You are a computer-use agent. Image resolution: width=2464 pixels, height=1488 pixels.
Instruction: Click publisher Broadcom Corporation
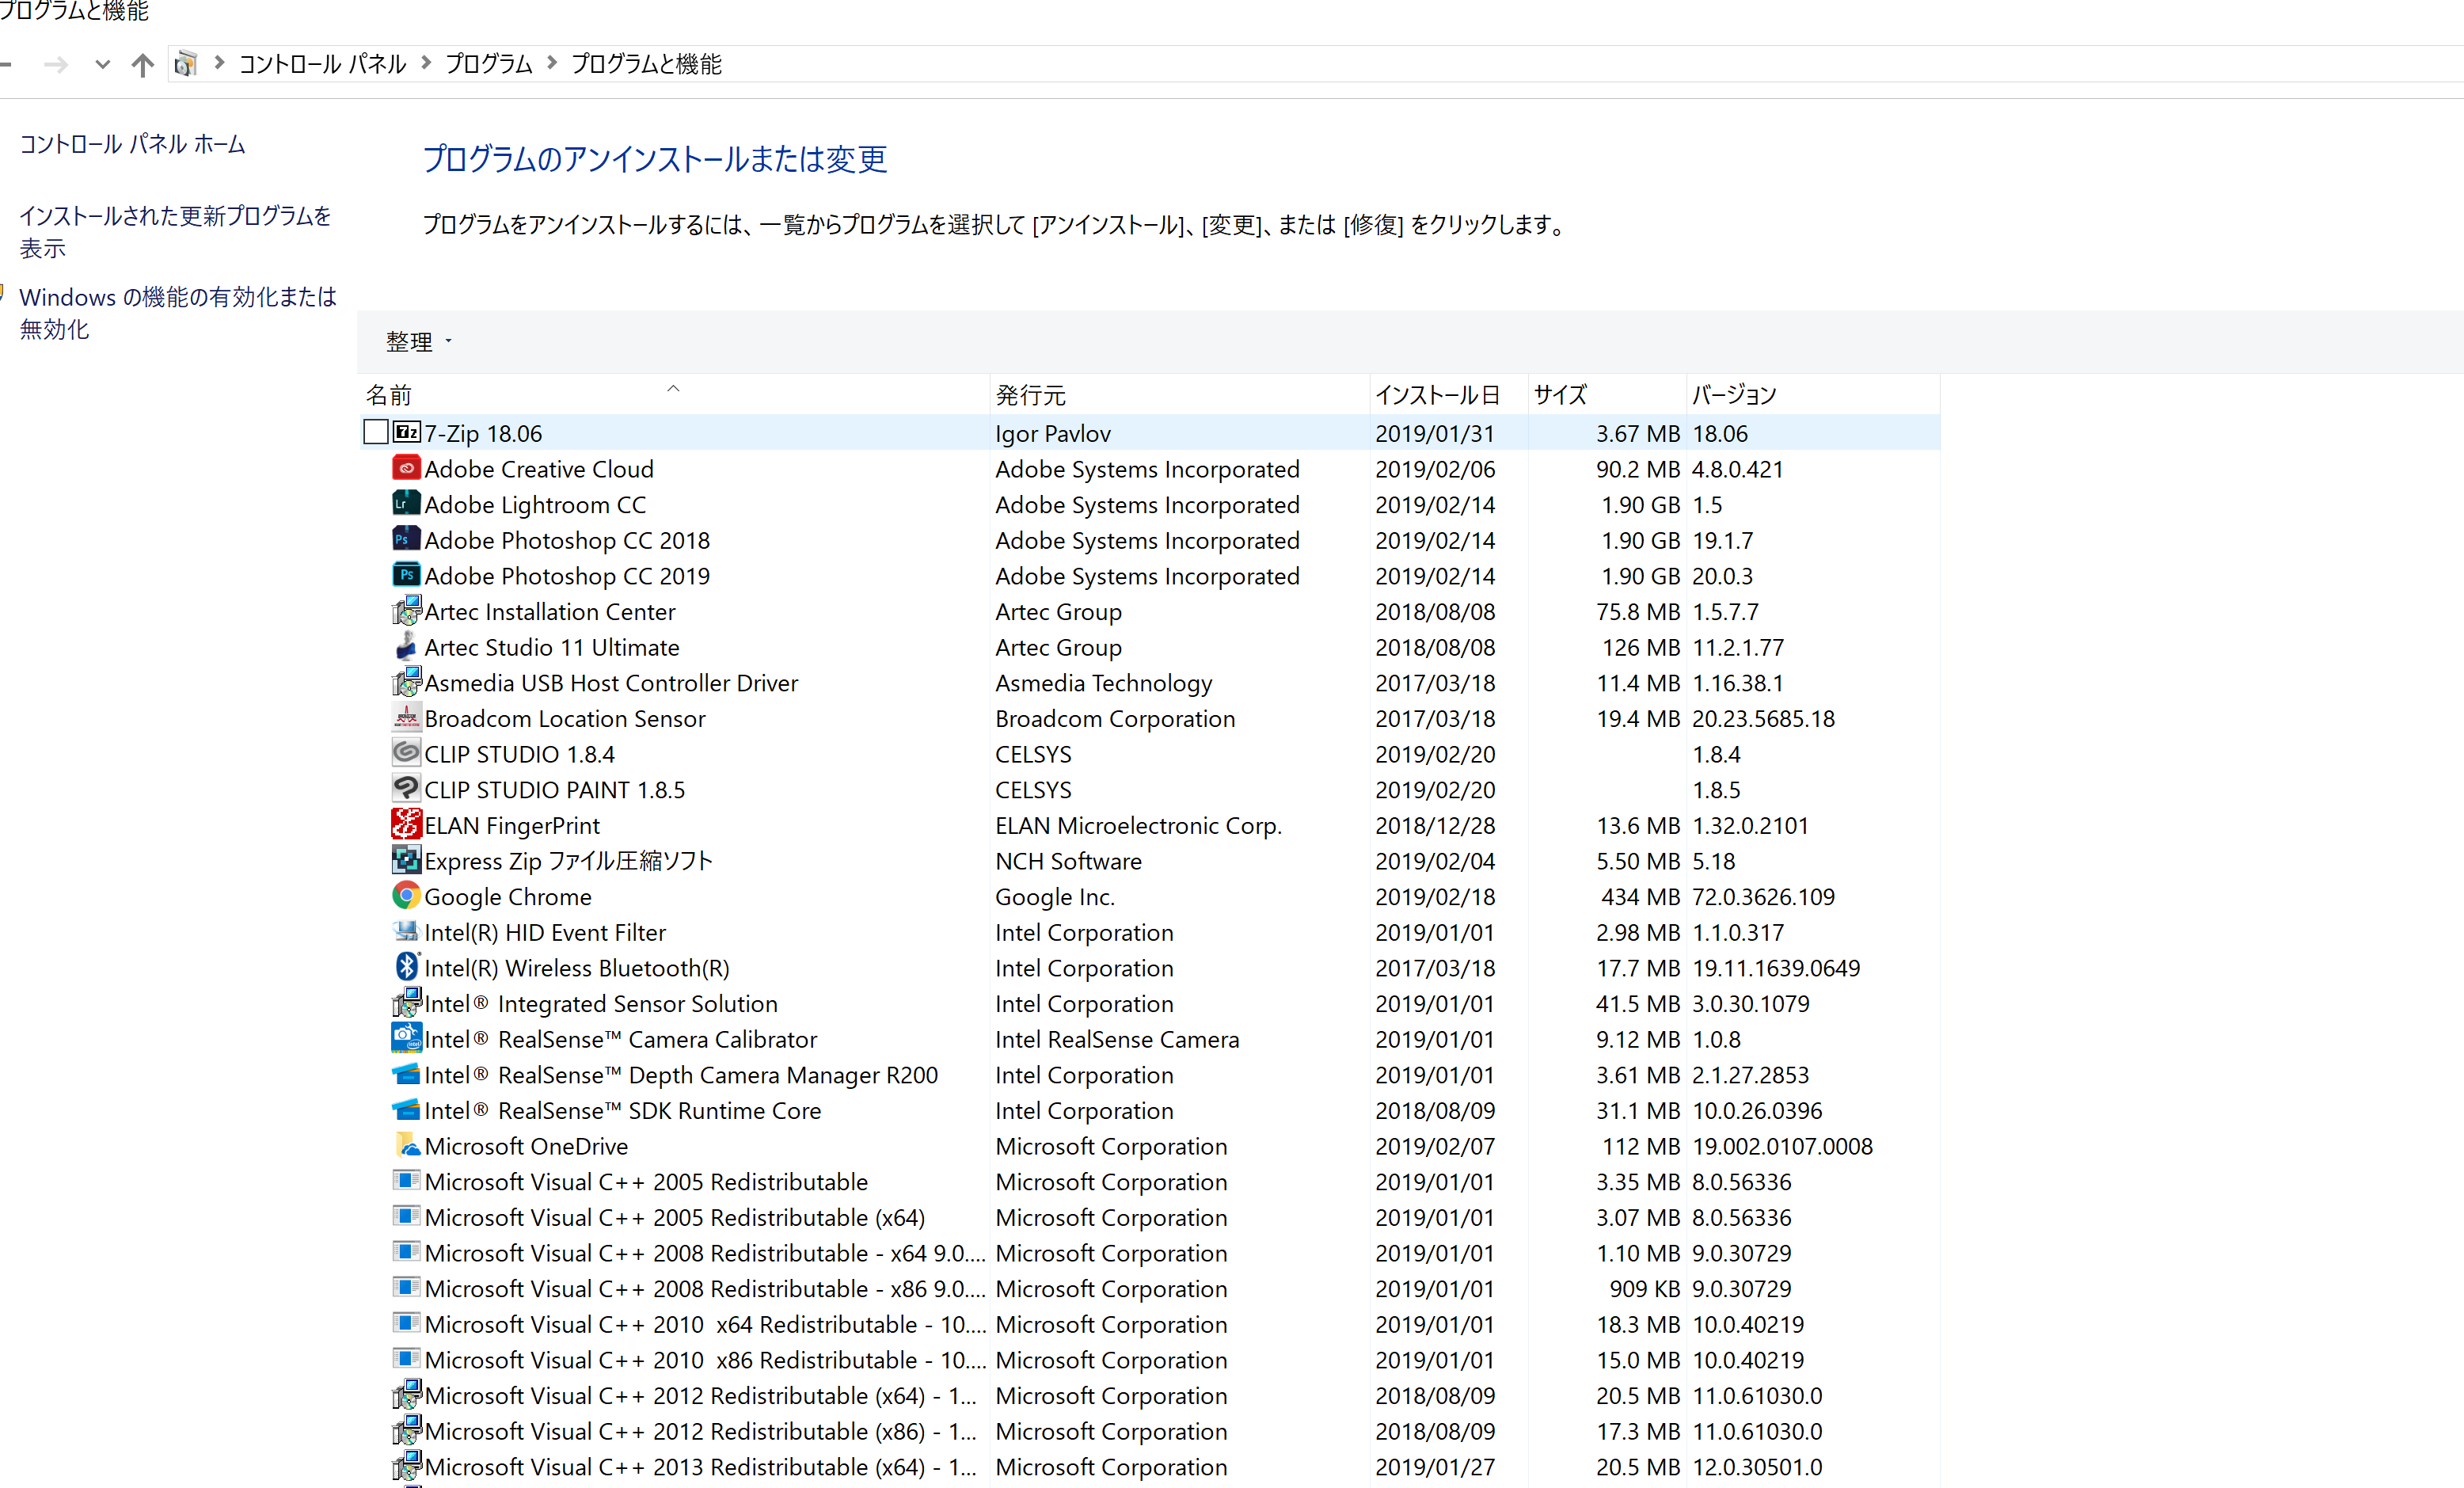coord(1115,719)
